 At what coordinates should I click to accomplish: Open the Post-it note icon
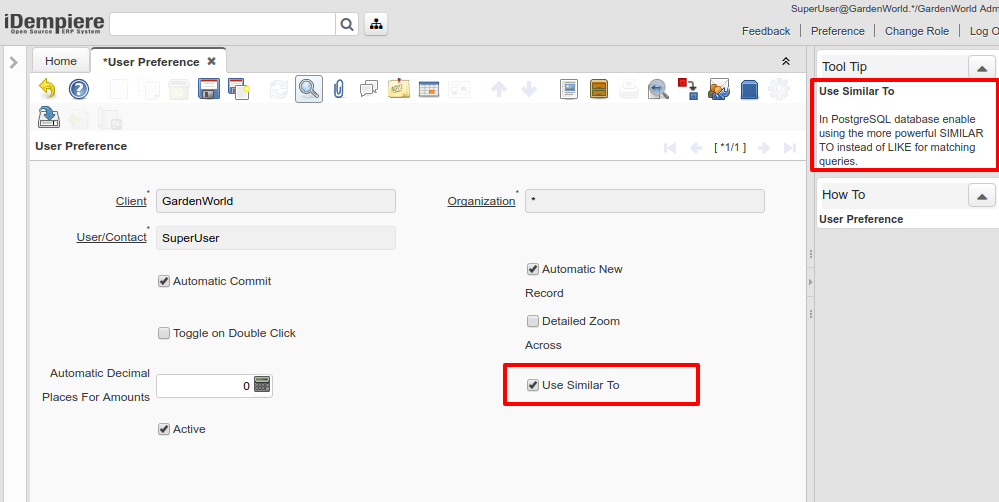pyautogui.click(x=399, y=89)
